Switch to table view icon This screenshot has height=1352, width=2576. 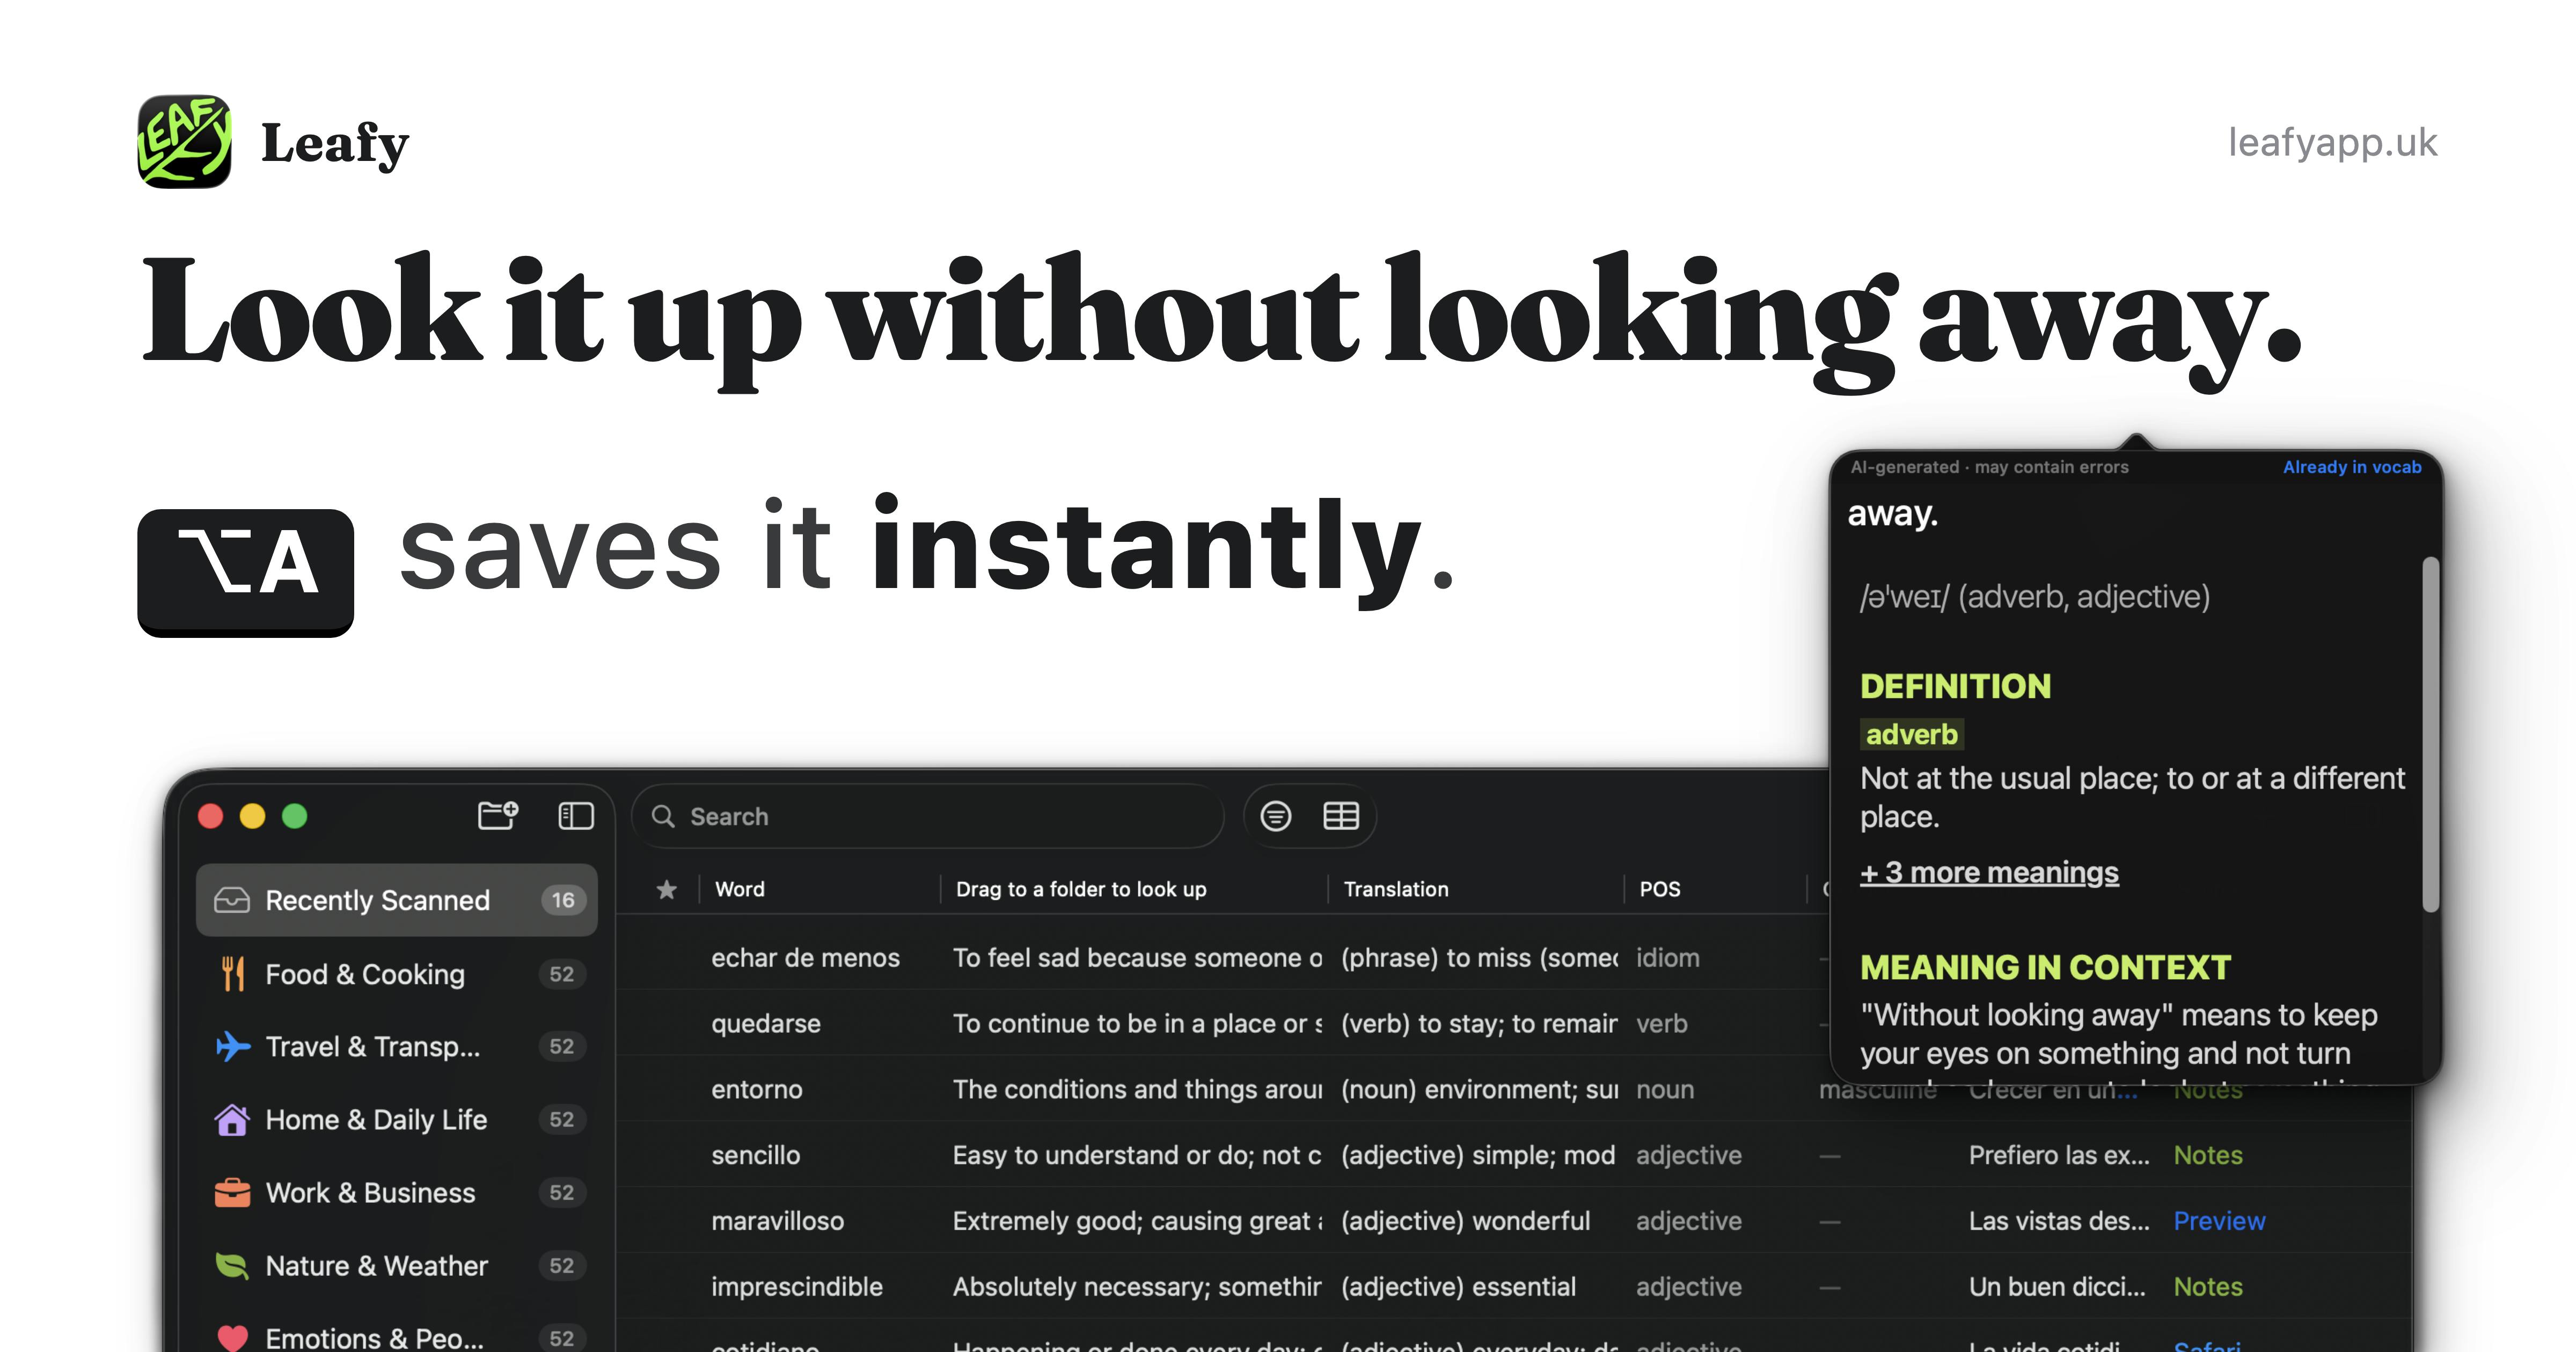pyautogui.click(x=1341, y=816)
